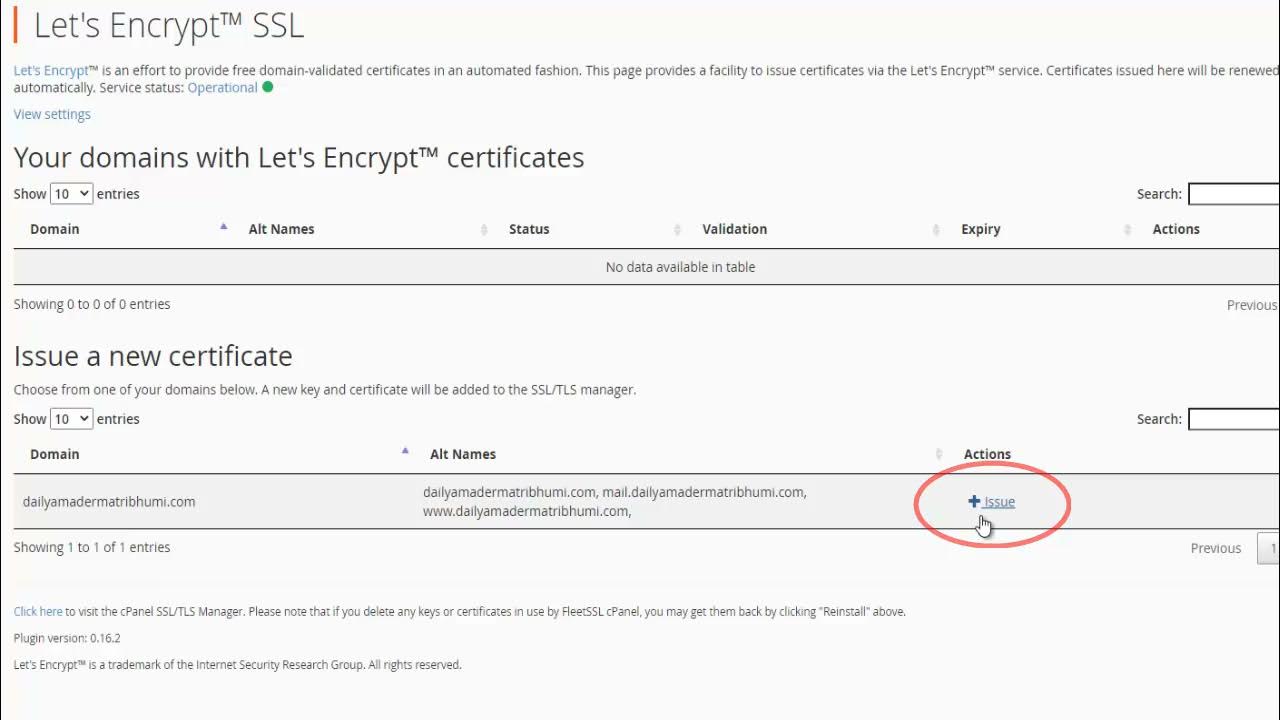Sort certificates table by Domain column arrow

[223, 228]
